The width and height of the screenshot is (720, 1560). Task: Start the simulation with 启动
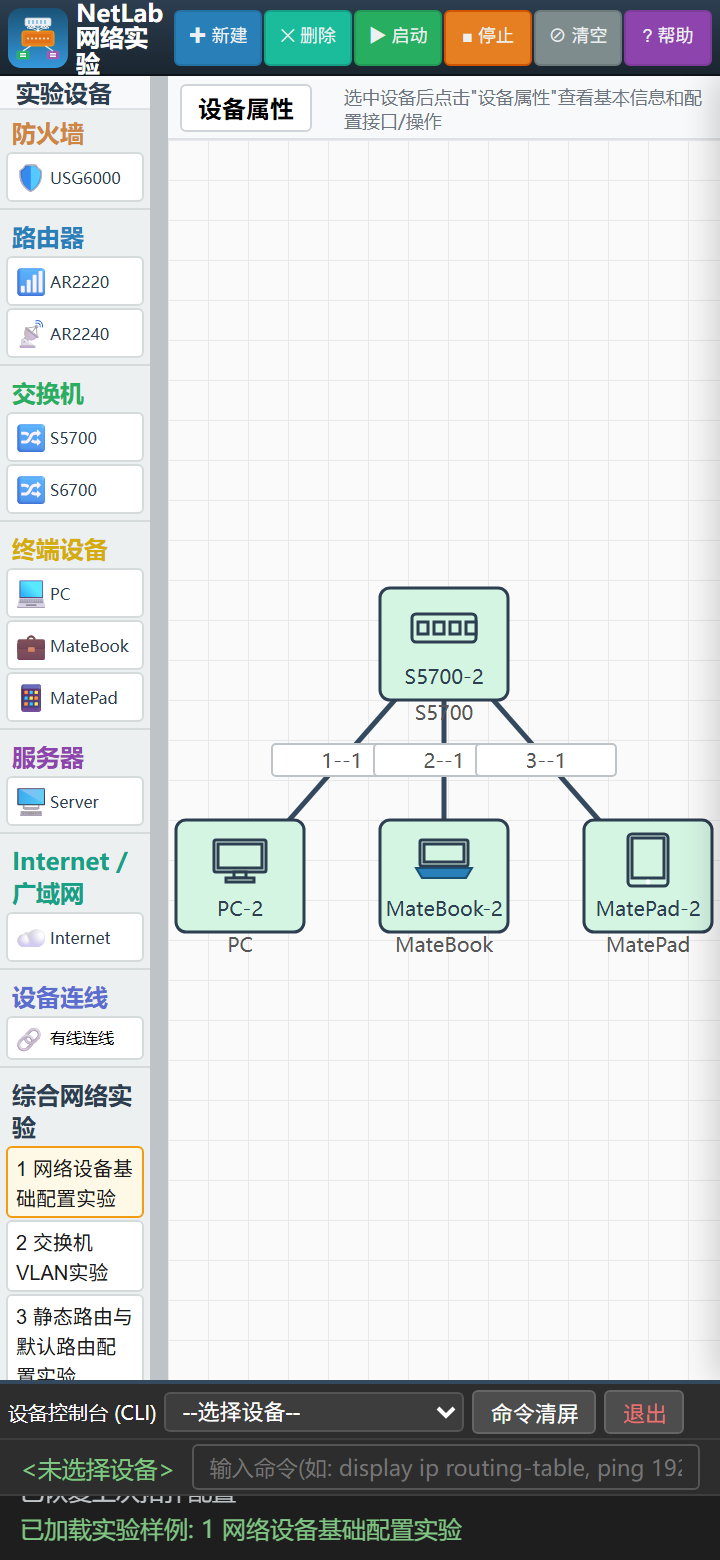[x=398, y=37]
